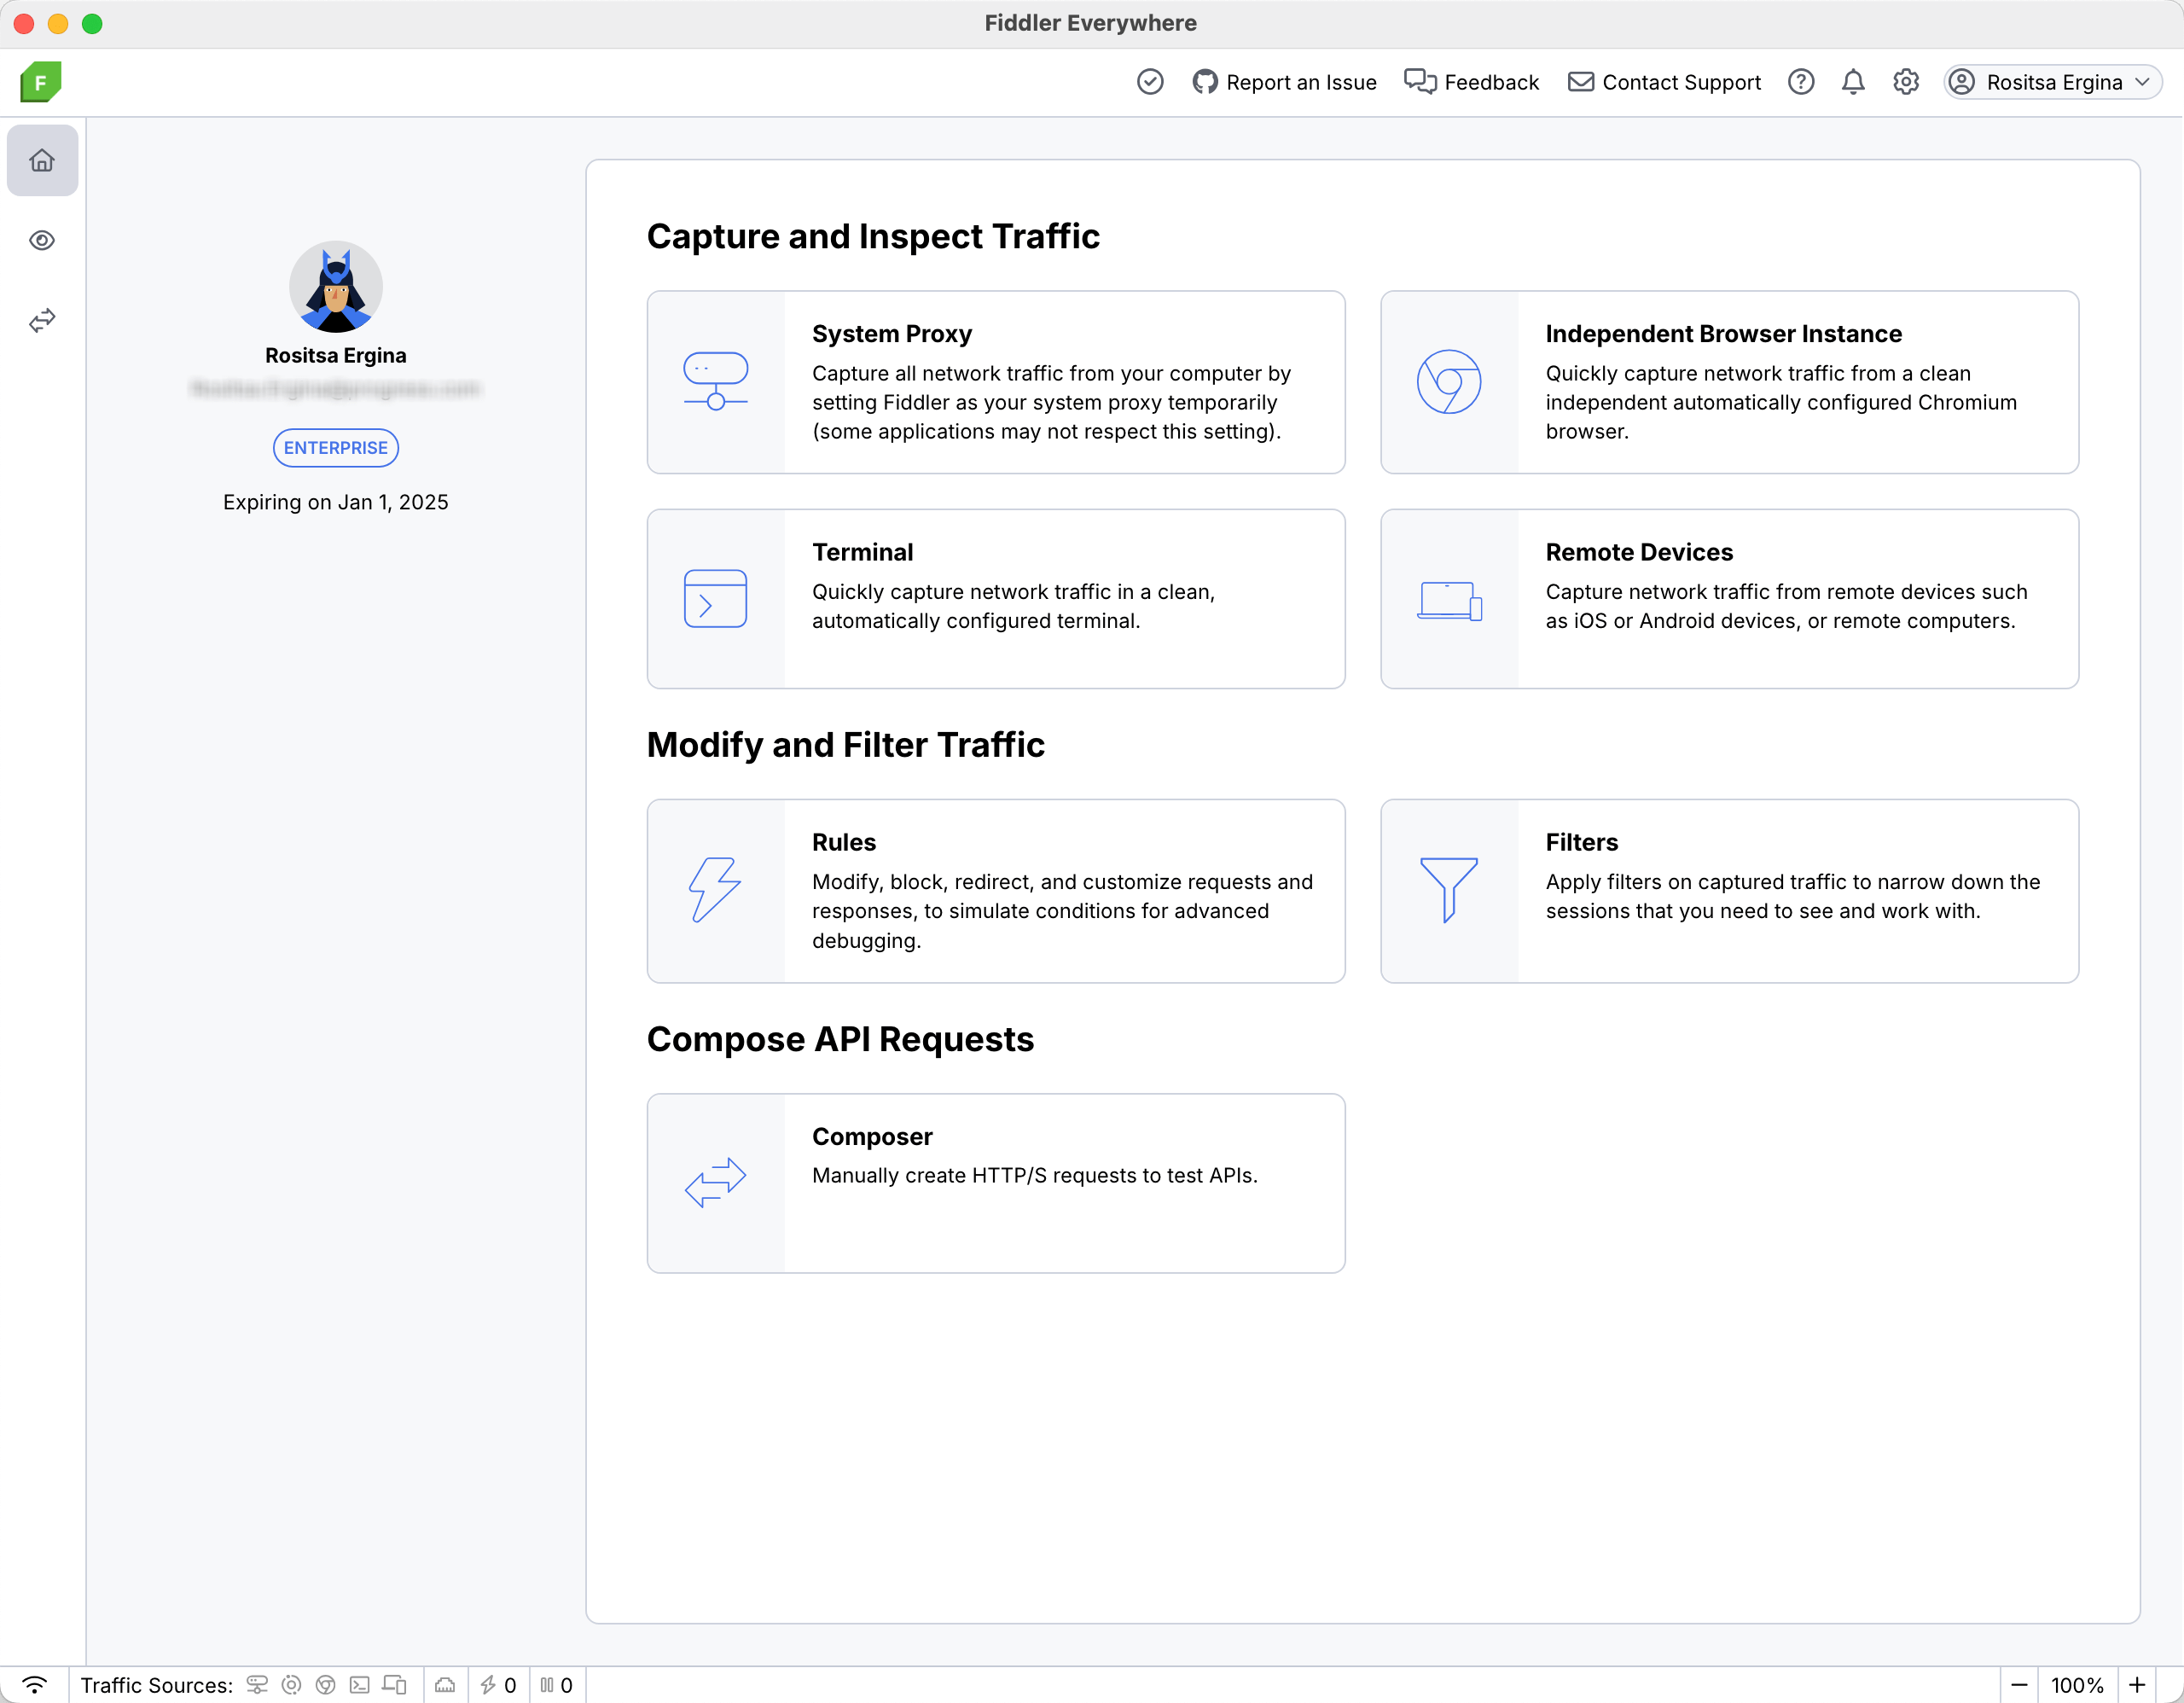Open the Traffic eye icon in sidebar

[x=42, y=240]
